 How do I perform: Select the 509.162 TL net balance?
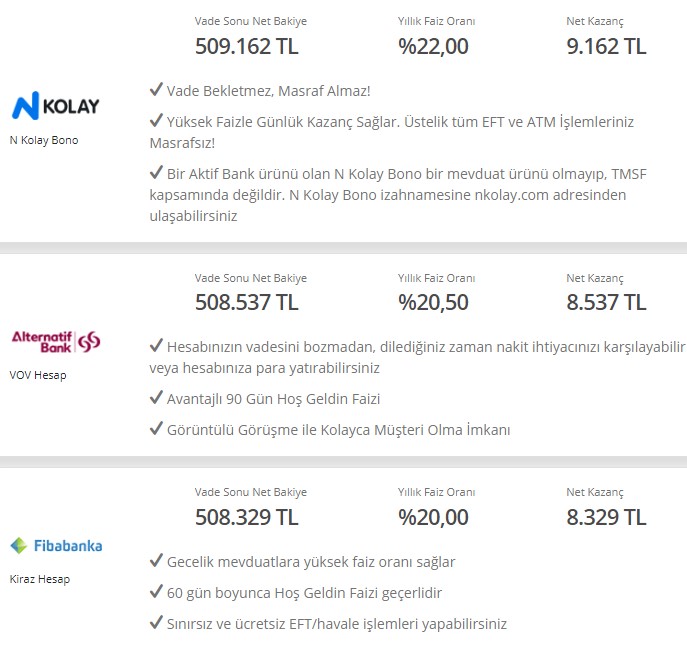247,46
